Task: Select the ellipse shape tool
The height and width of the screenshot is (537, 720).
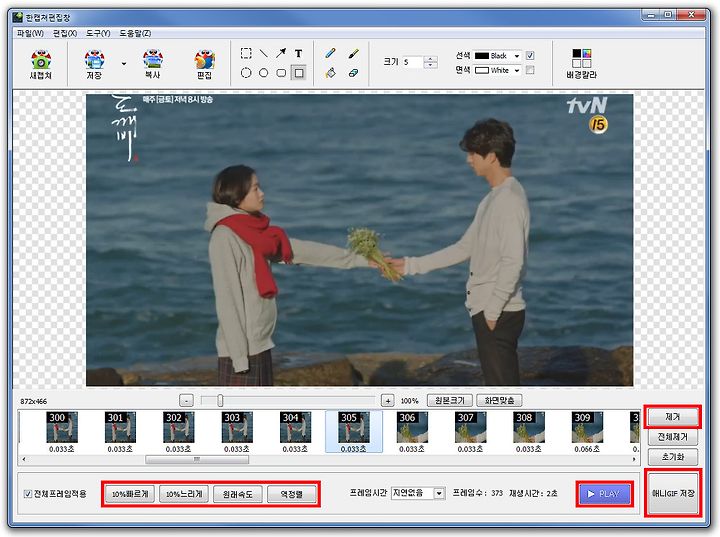Action: [x=264, y=73]
